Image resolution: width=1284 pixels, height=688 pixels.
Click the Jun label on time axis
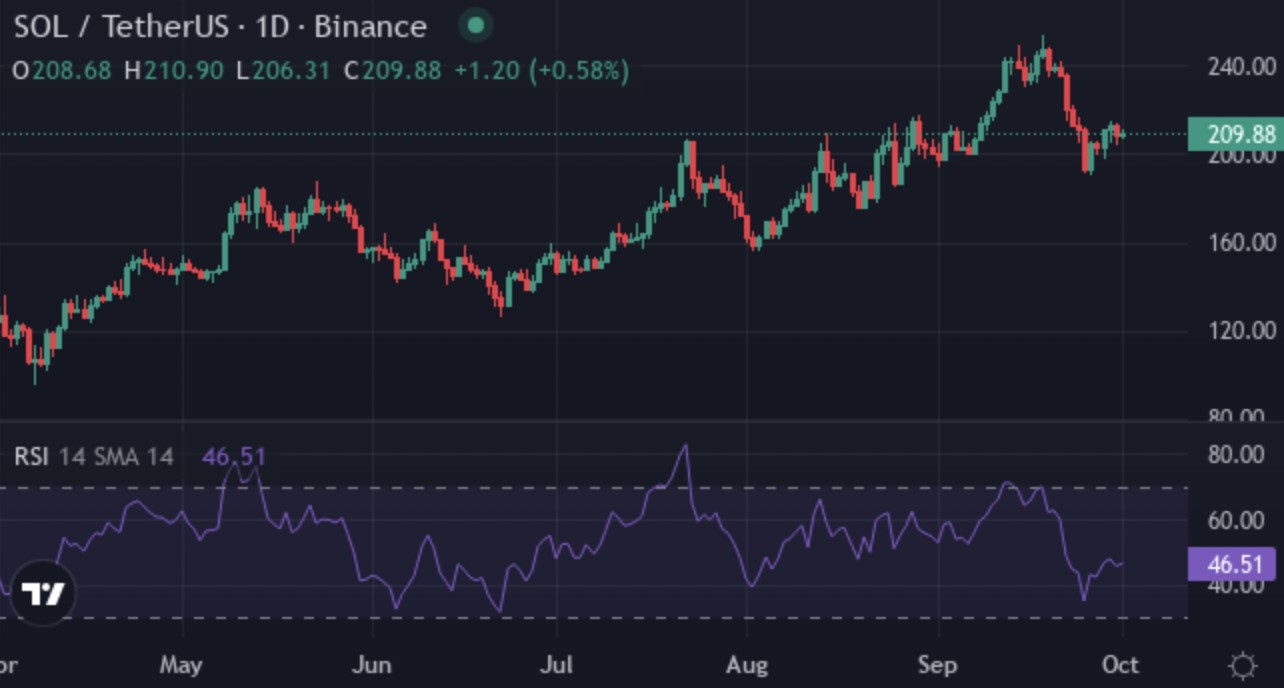tap(372, 665)
